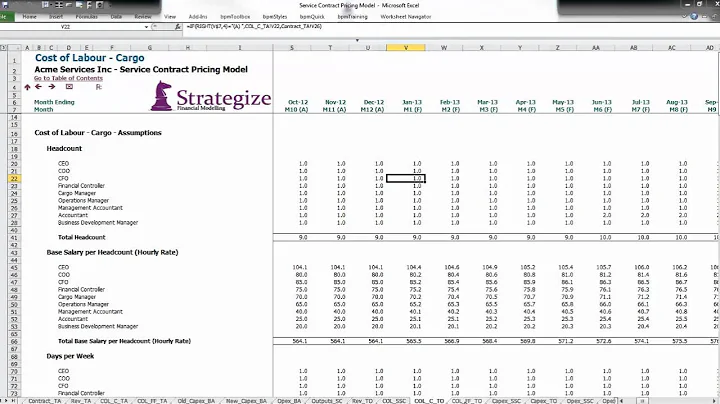
Task: Click the Excel Help question mark icon
Action: pos(694,17)
